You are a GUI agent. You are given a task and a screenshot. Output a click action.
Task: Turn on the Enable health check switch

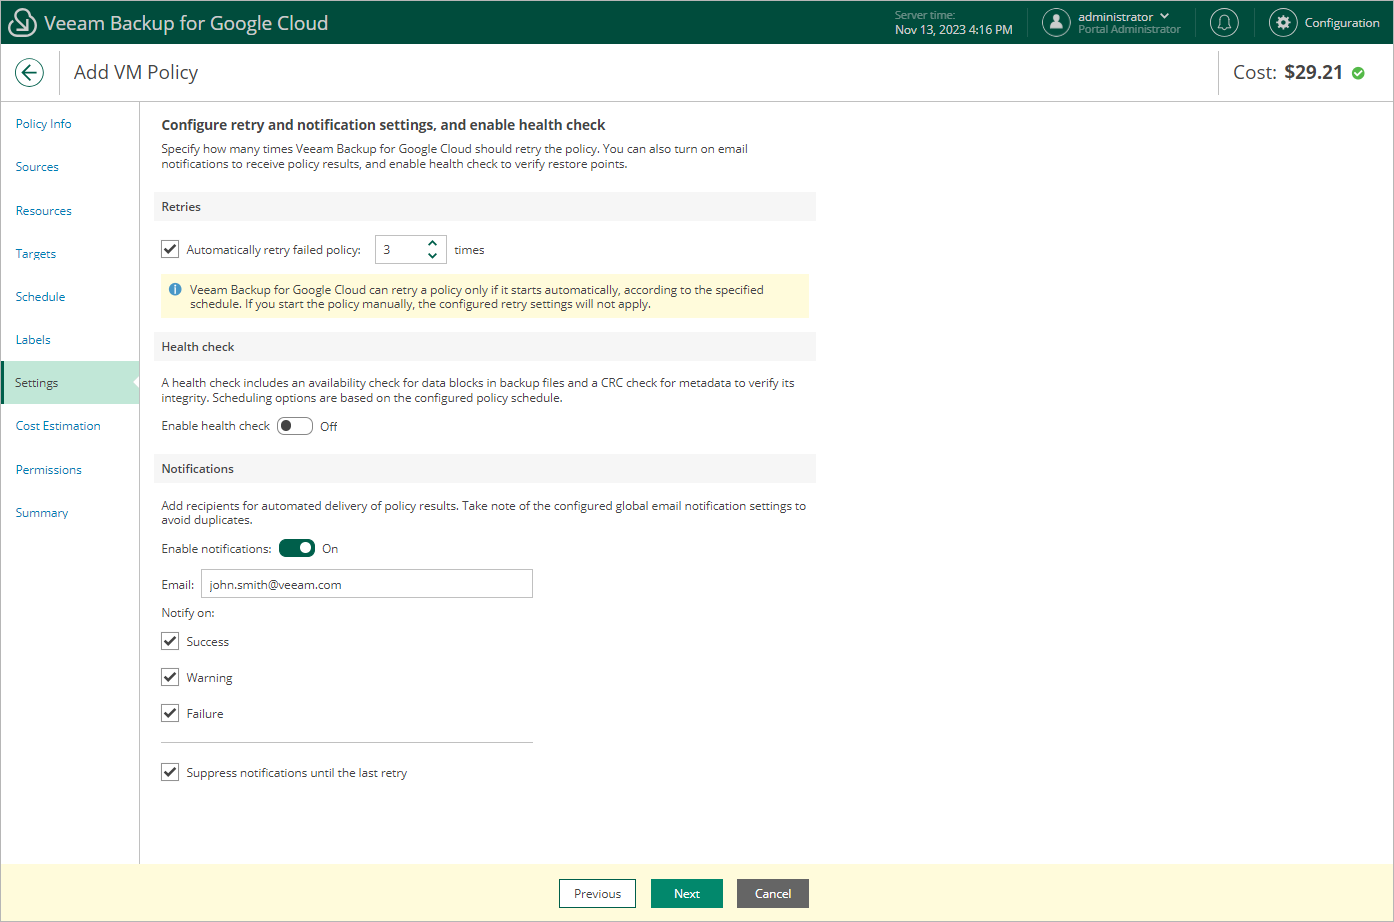295,426
